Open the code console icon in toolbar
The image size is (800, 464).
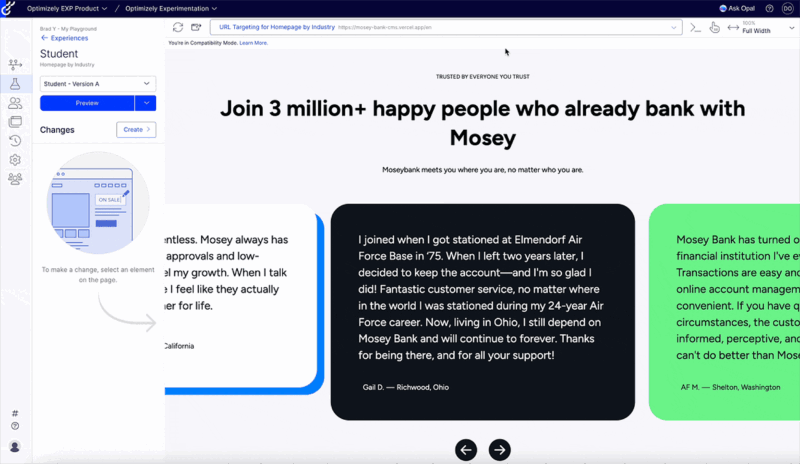pos(695,28)
